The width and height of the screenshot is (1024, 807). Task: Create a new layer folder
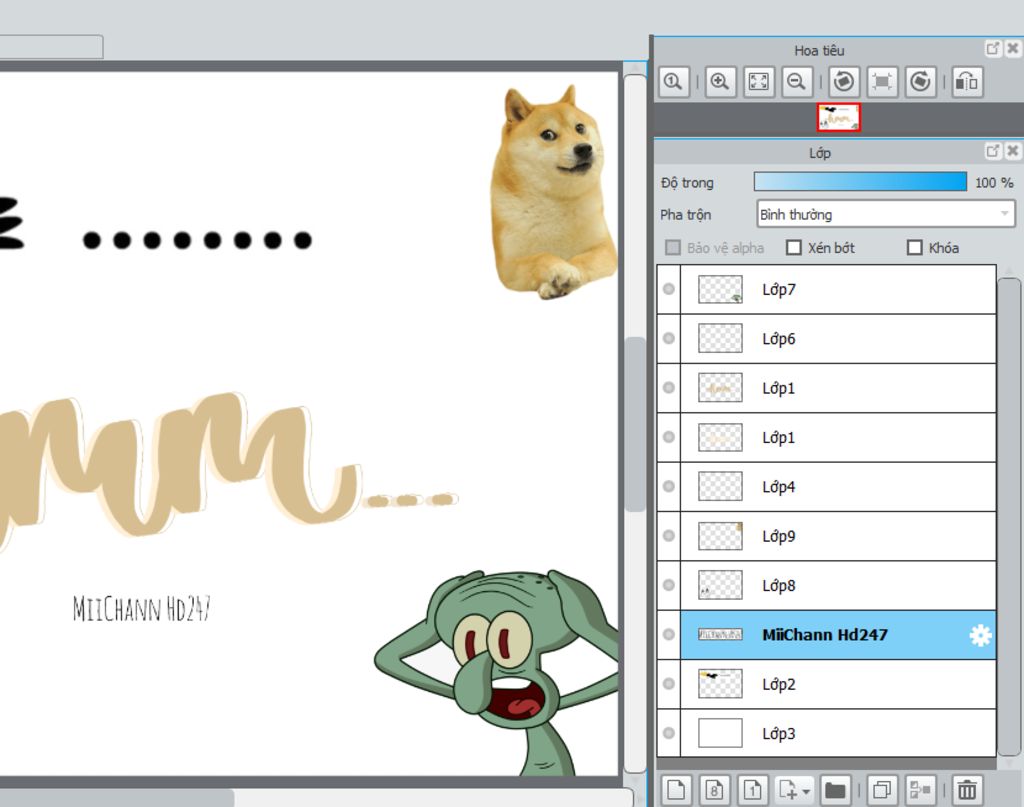835,790
